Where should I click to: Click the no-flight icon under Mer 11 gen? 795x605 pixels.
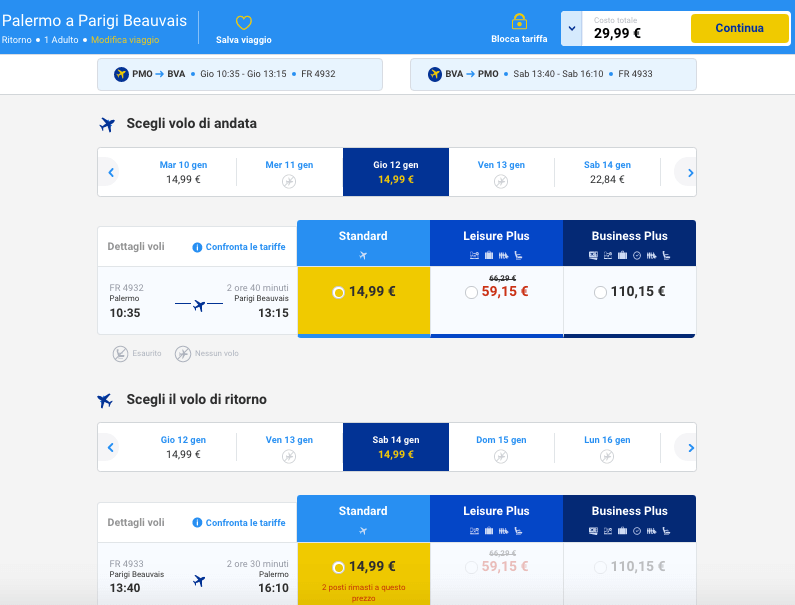289,181
